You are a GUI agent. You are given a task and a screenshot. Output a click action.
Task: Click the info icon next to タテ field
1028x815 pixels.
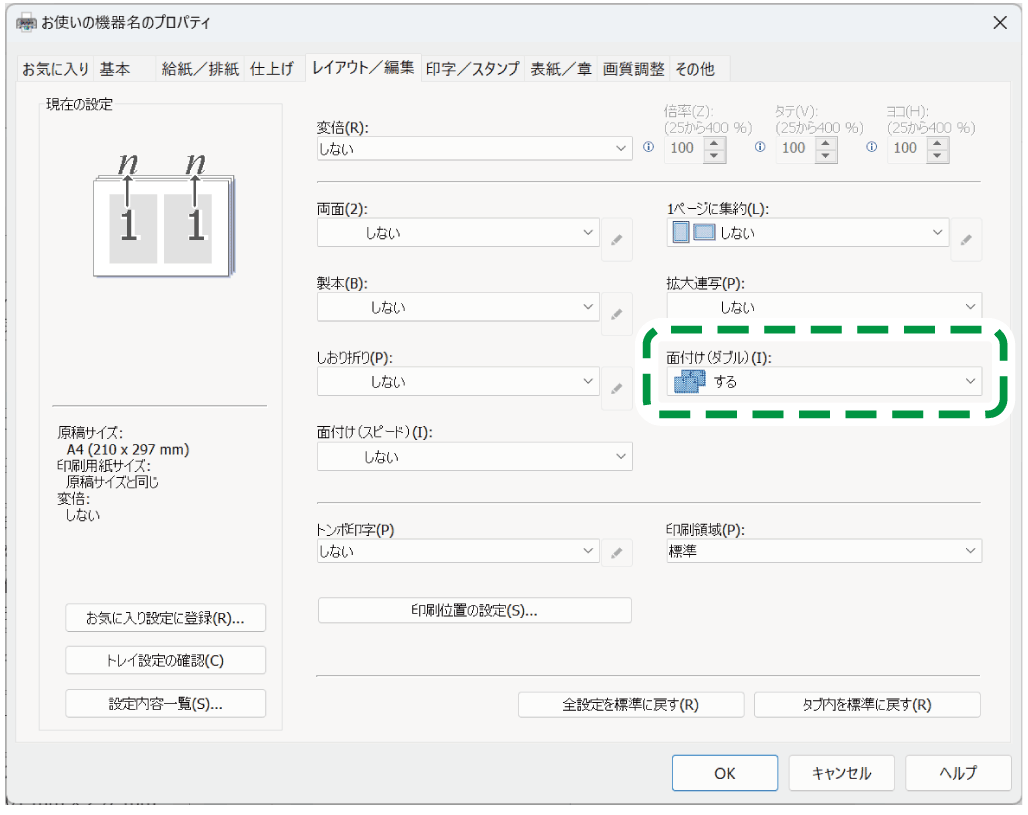[760, 147]
